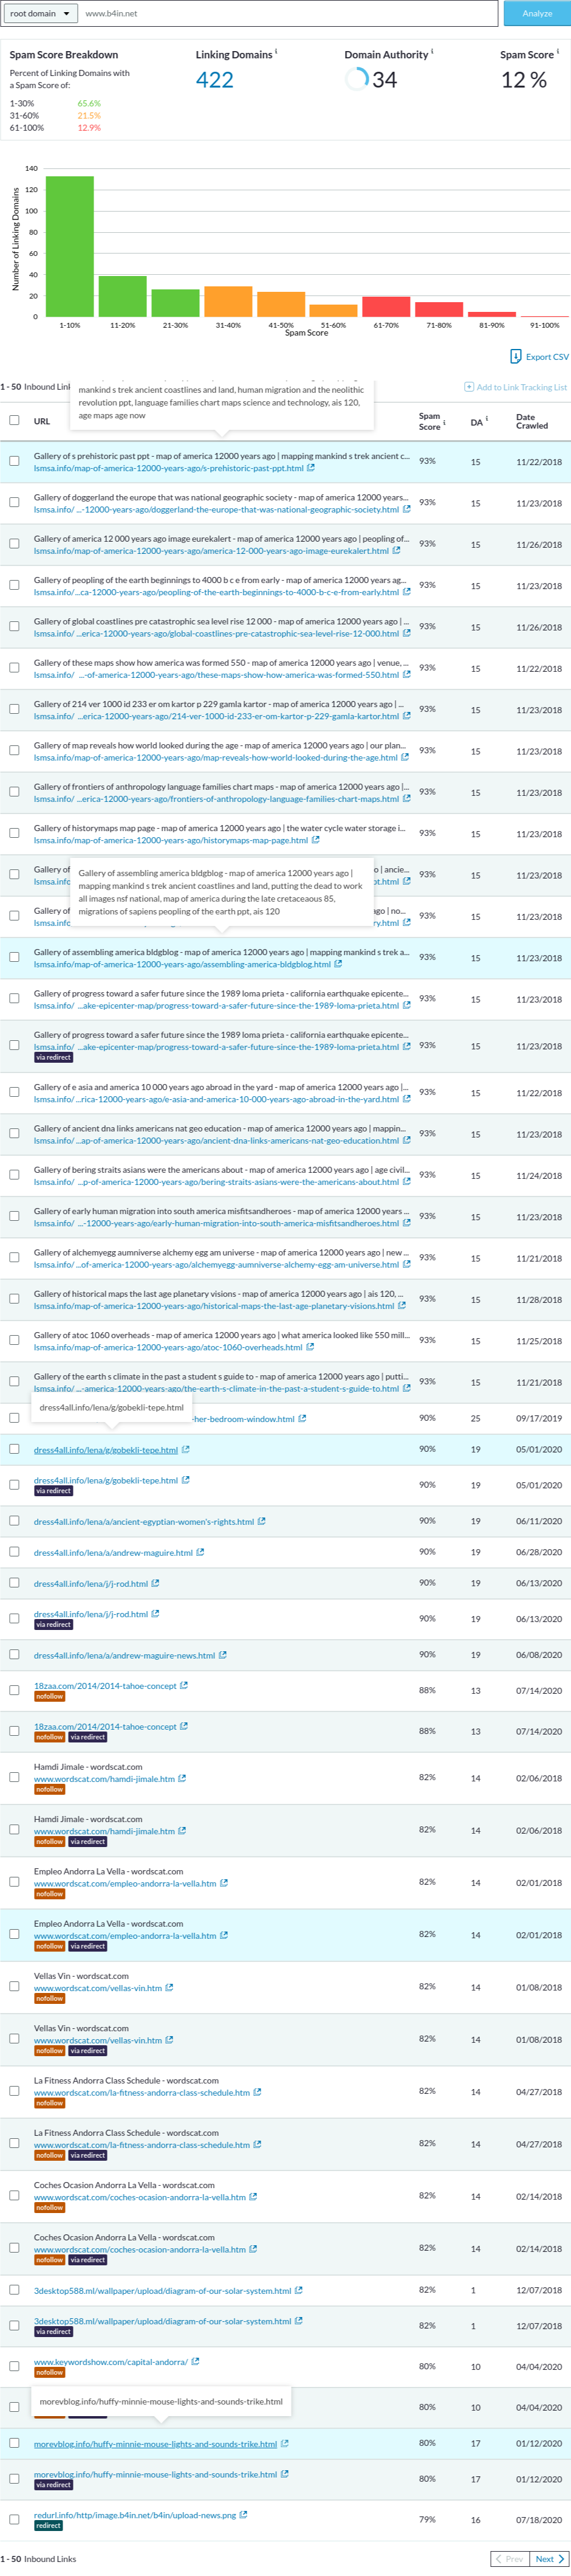Open external link icon next to keywordshow.com capital-andorra URL
571x2576 pixels.
[x=195, y=2361]
